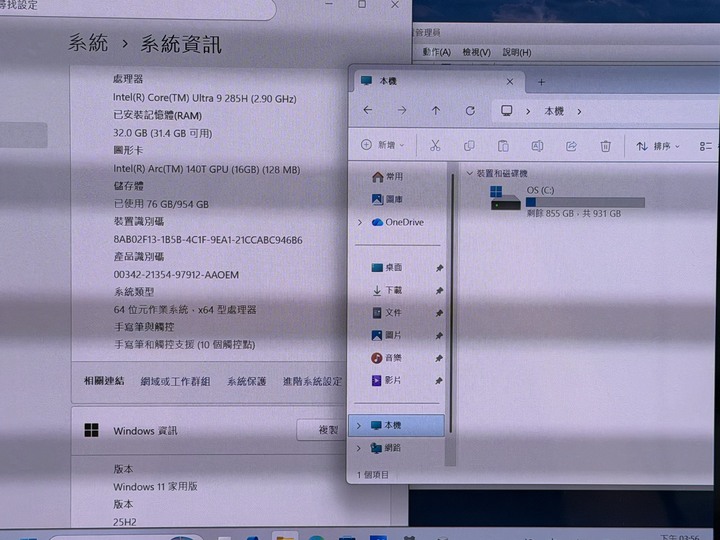
Task: Unpin 下載 using its pin icon
Action: click(439, 290)
